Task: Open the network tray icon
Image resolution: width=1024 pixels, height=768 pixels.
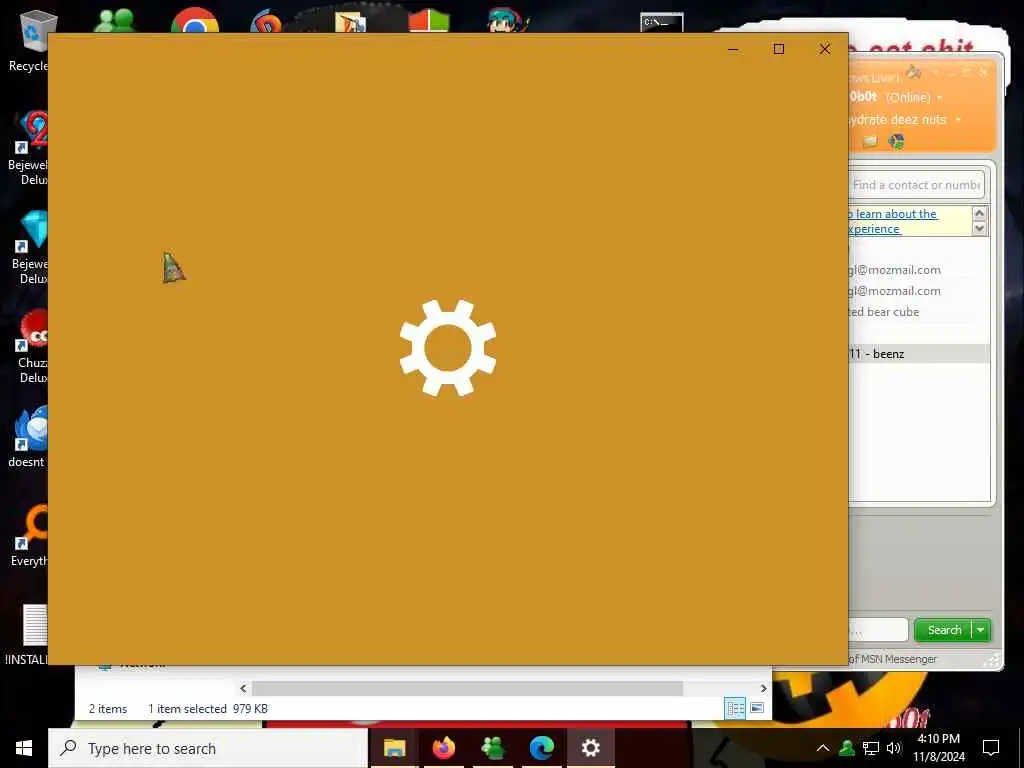Action: point(871,748)
